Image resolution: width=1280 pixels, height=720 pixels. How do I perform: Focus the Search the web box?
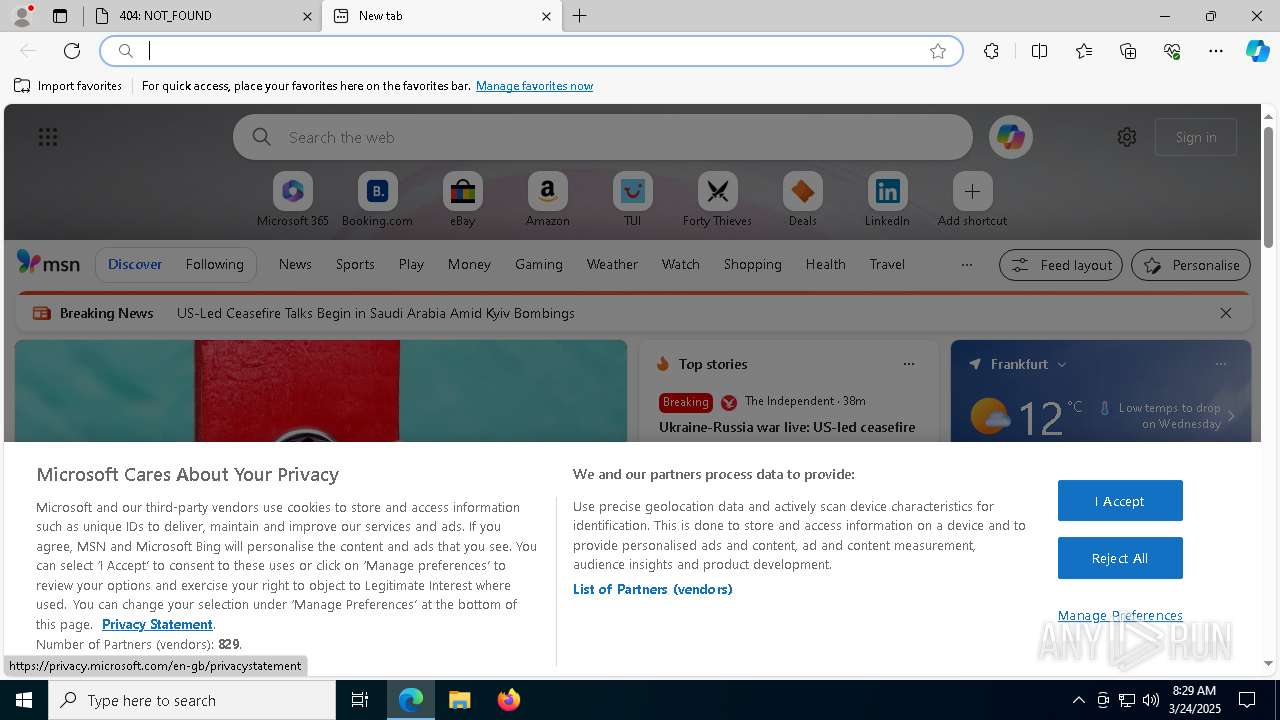point(603,137)
